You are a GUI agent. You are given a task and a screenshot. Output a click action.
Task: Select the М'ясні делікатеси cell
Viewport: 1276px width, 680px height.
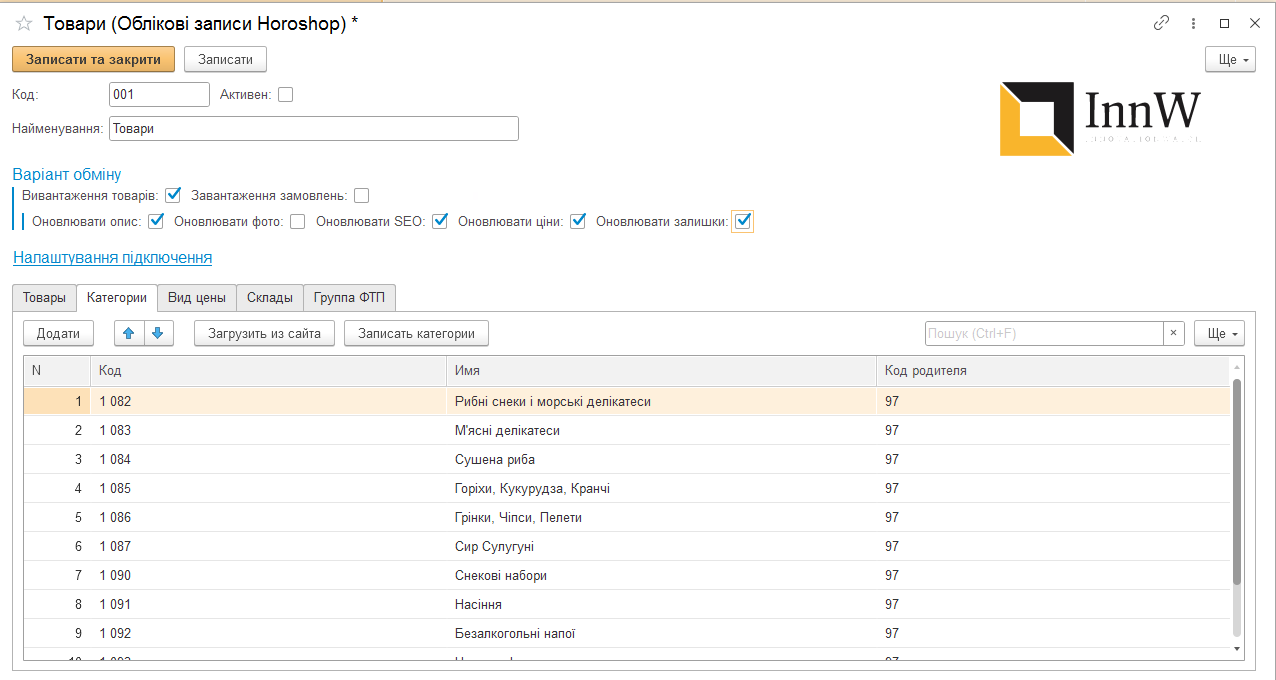(661, 430)
